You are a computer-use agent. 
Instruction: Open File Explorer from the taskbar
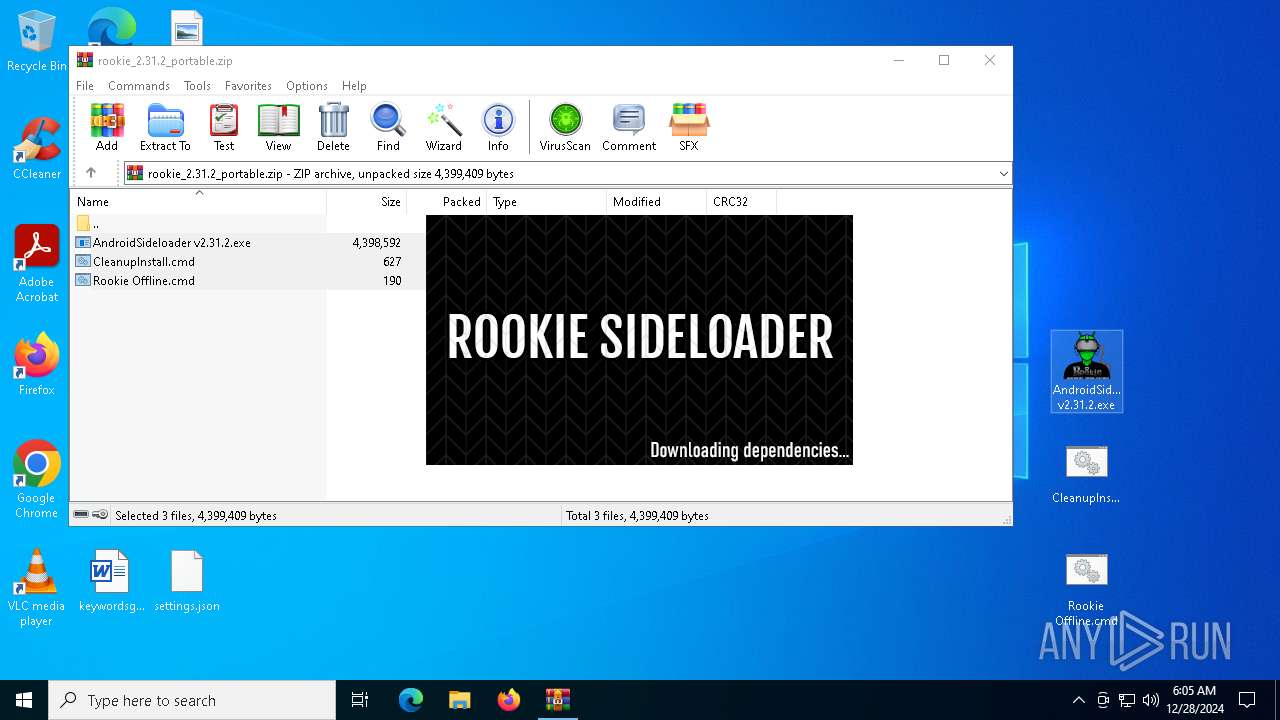click(459, 700)
